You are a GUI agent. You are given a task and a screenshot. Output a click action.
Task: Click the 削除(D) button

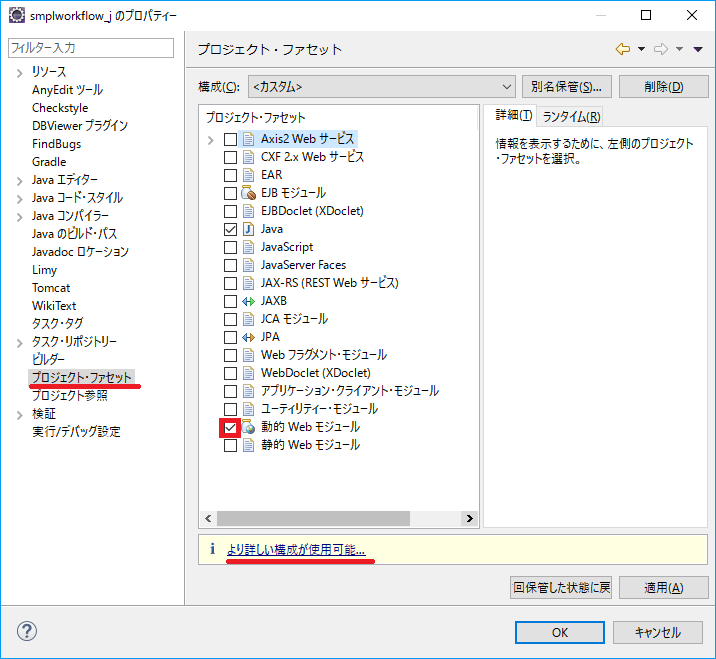(x=663, y=86)
